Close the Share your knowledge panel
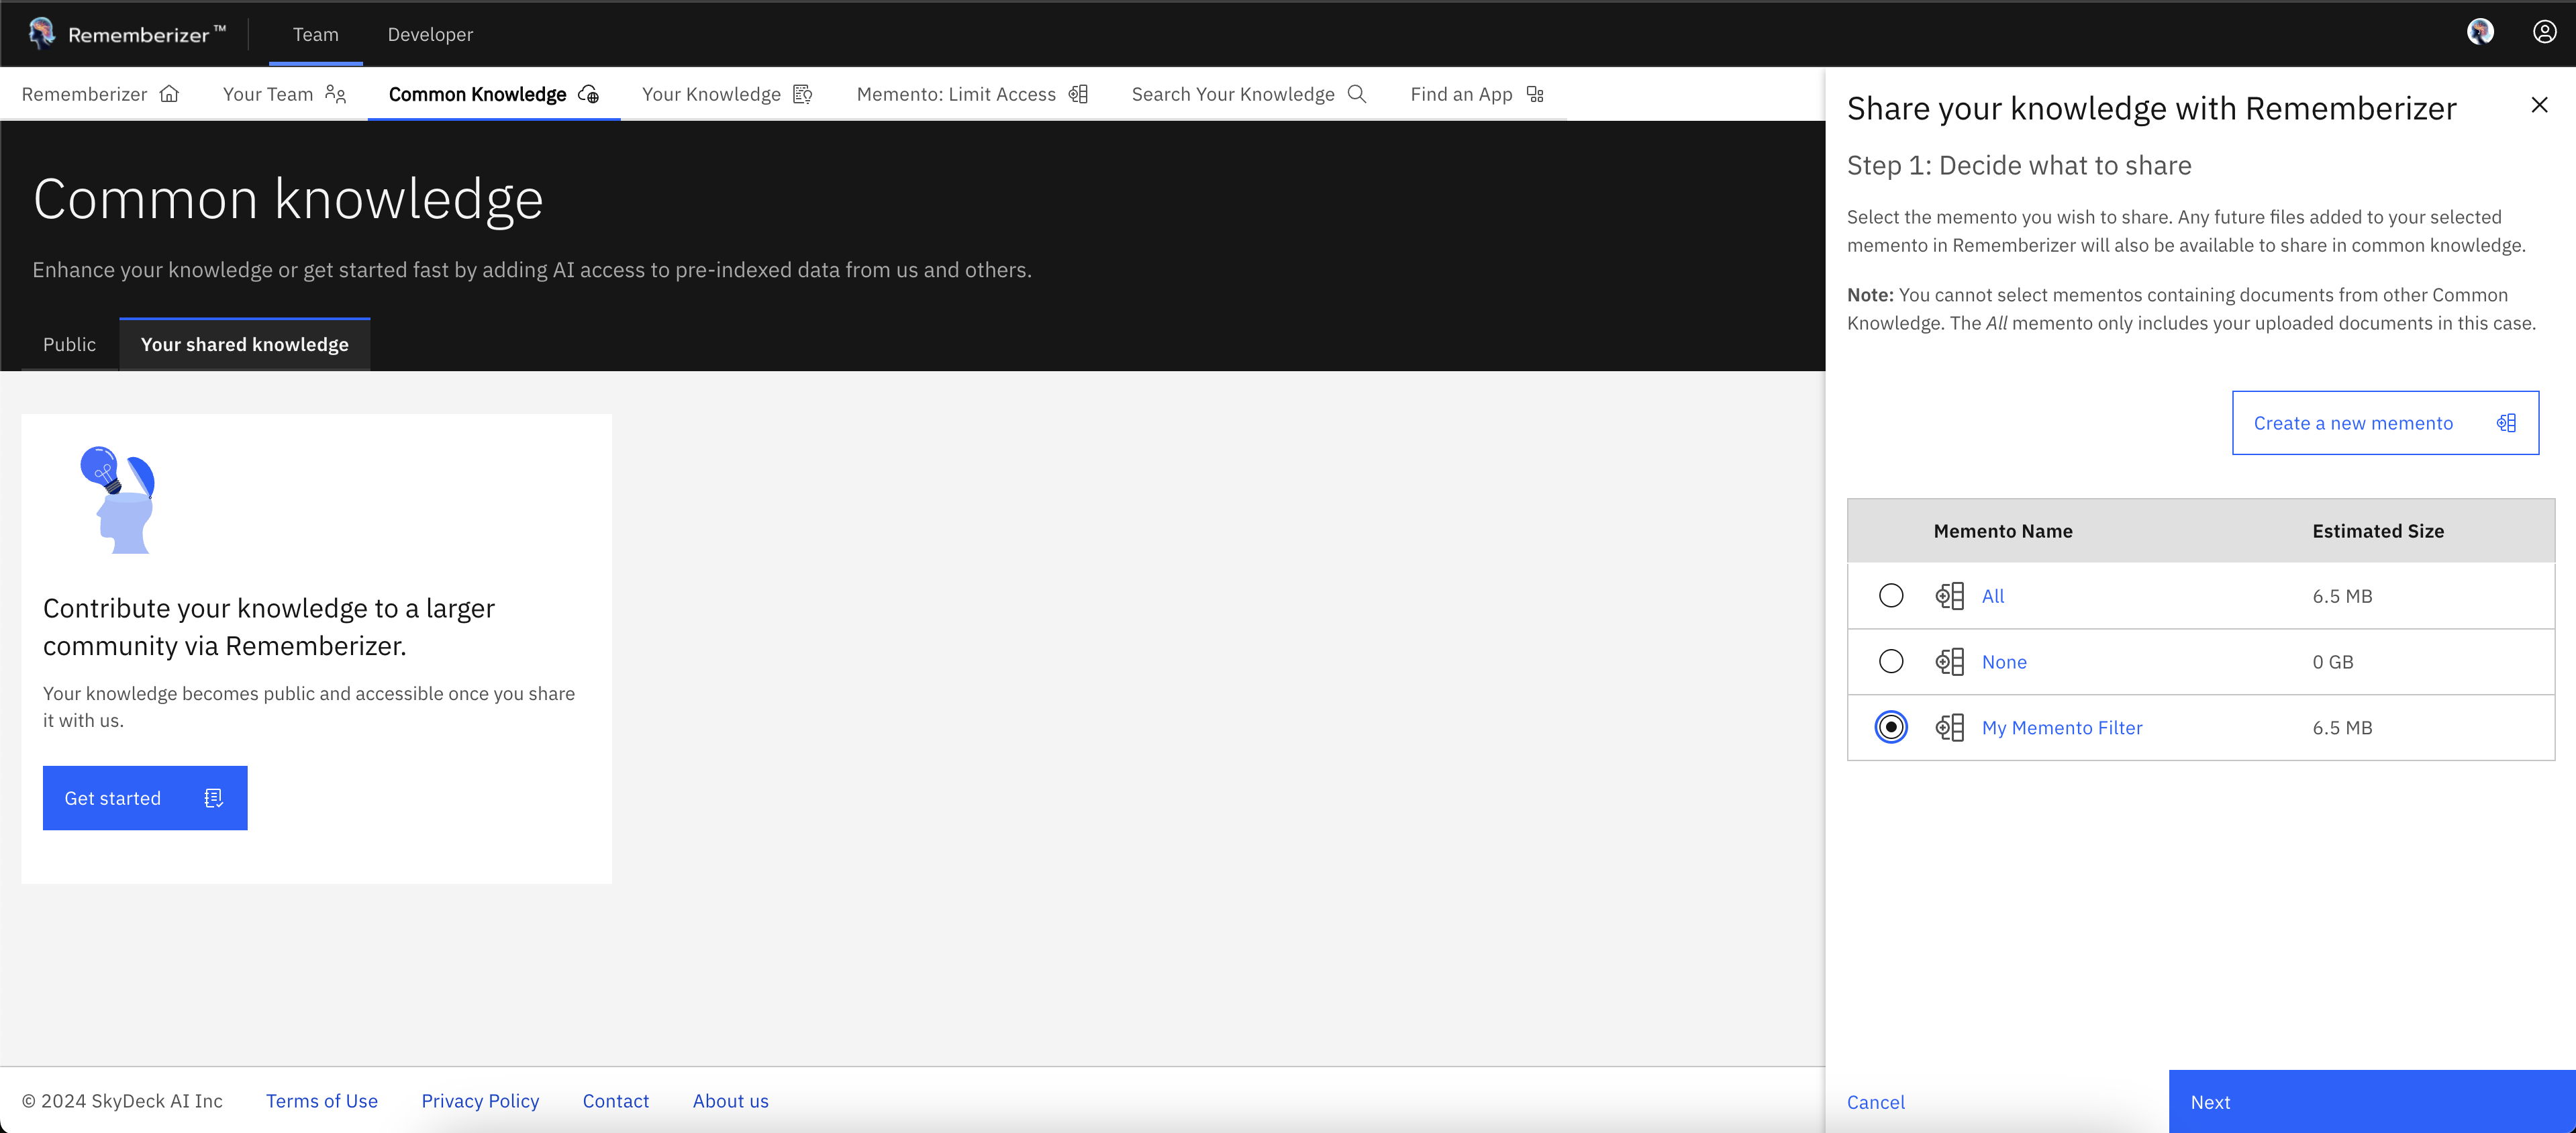The width and height of the screenshot is (2576, 1133). tap(2539, 105)
